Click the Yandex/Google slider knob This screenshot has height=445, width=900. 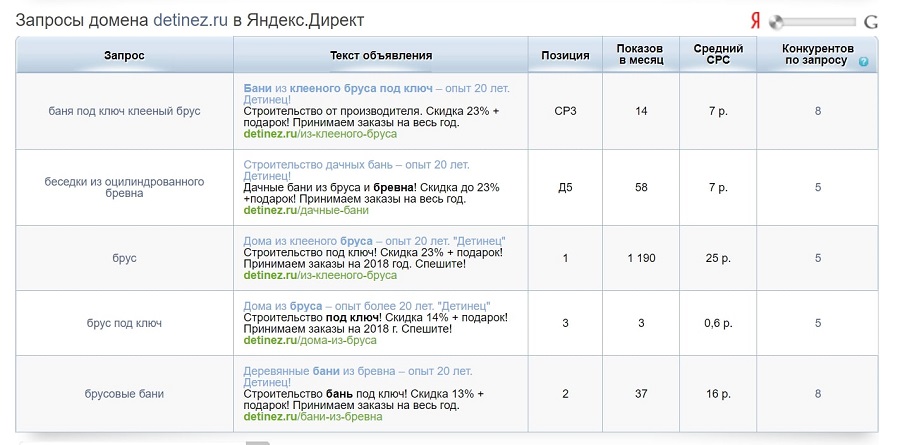[776, 22]
